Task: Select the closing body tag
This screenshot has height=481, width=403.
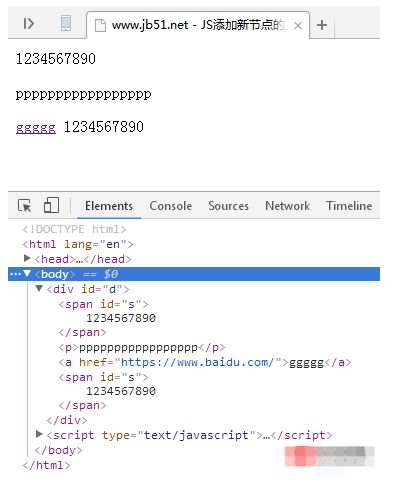Action: click(x=58, y=450)
